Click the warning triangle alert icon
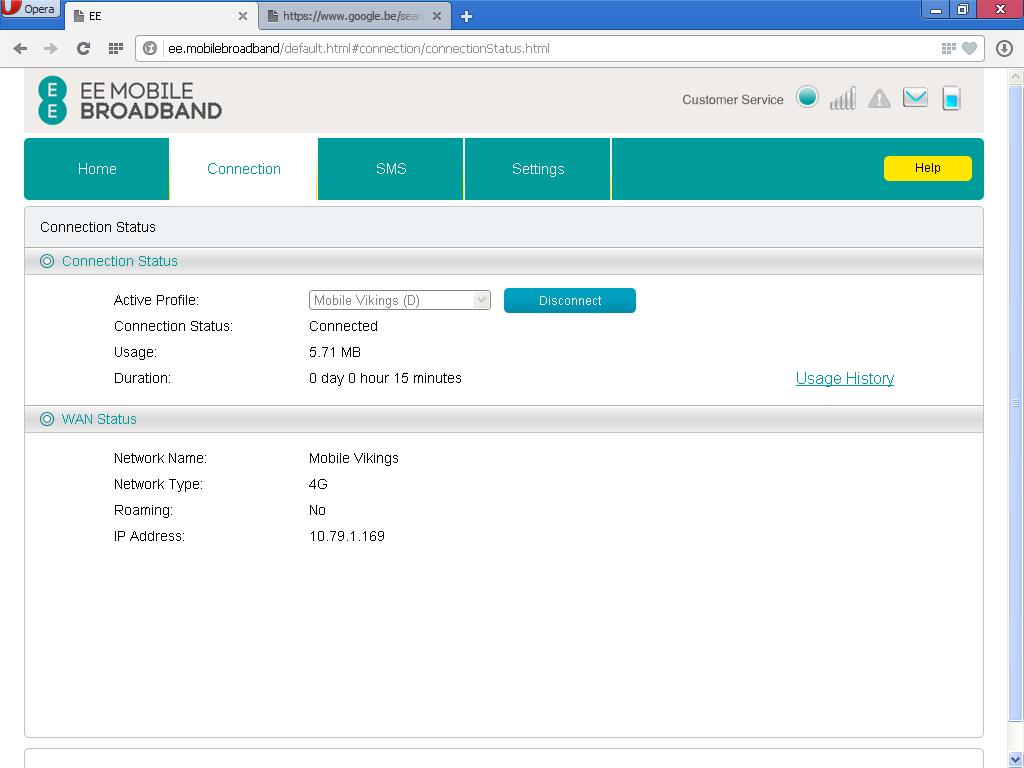Viewport: 1024px width, 768px height. [x=879, y=98]
